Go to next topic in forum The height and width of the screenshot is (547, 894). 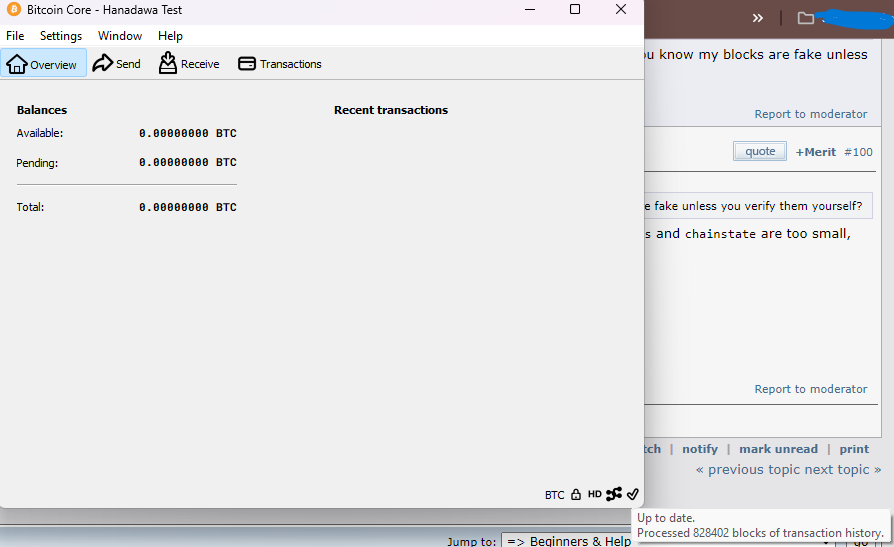pos(843,469)
